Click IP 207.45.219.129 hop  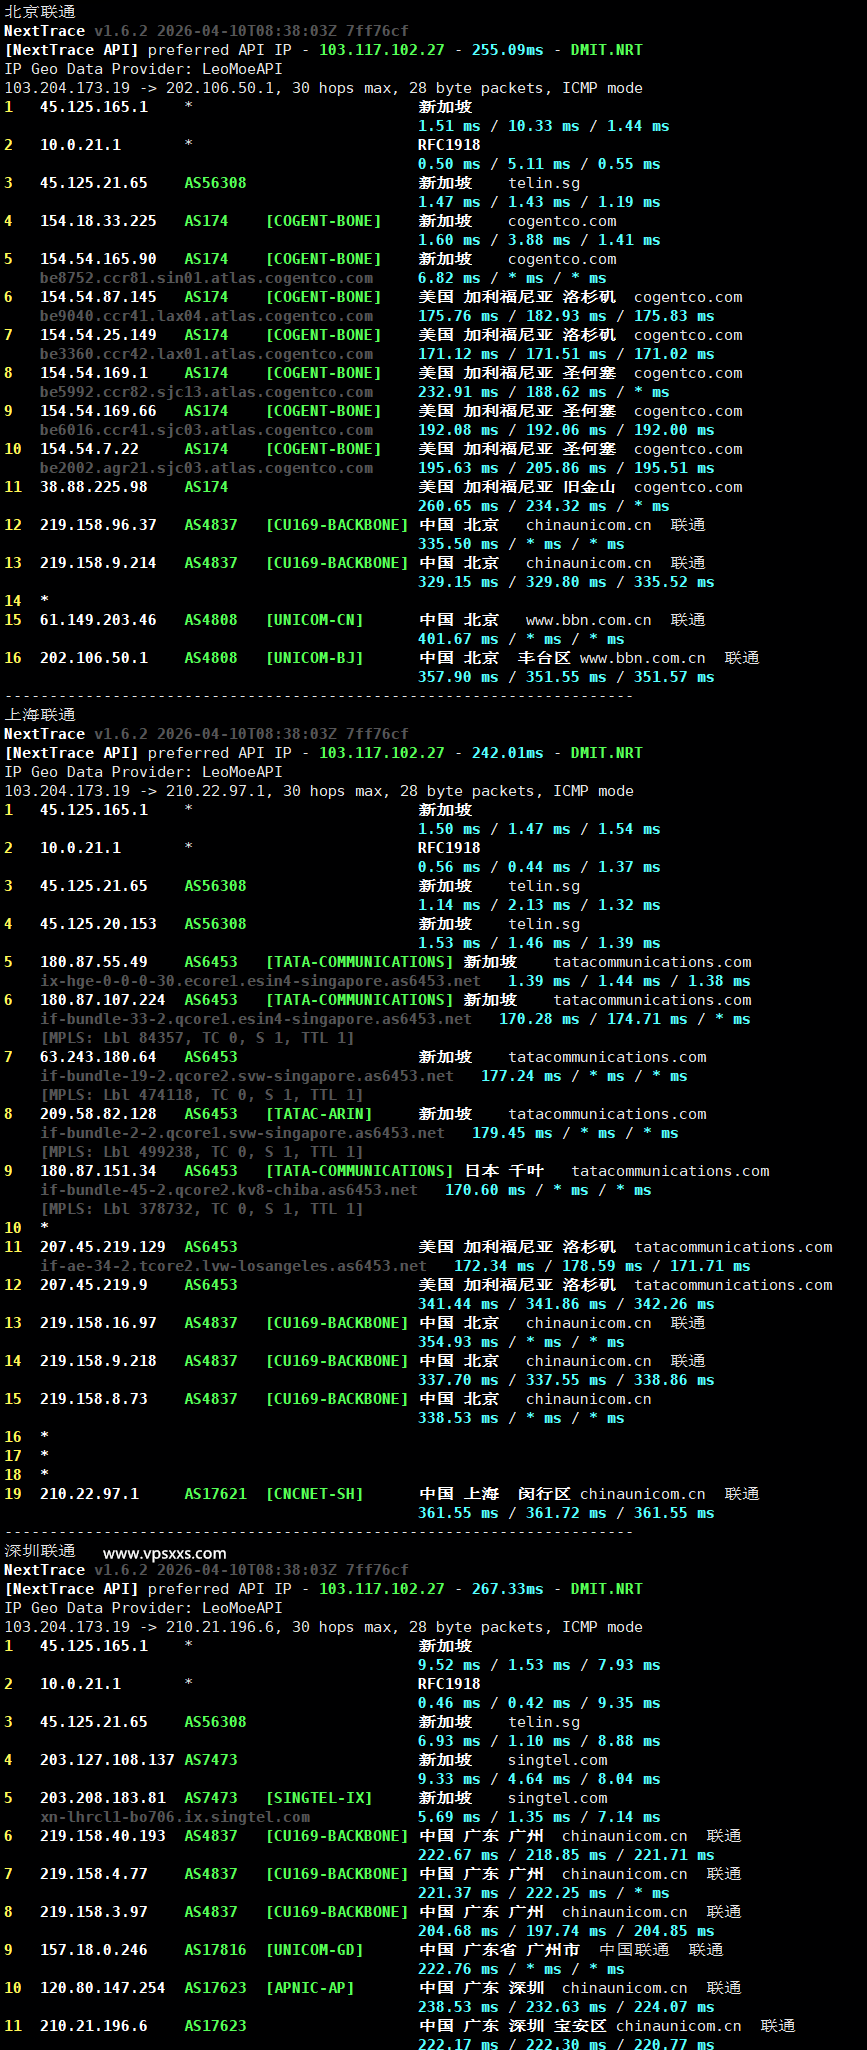tap(103, 1247)
